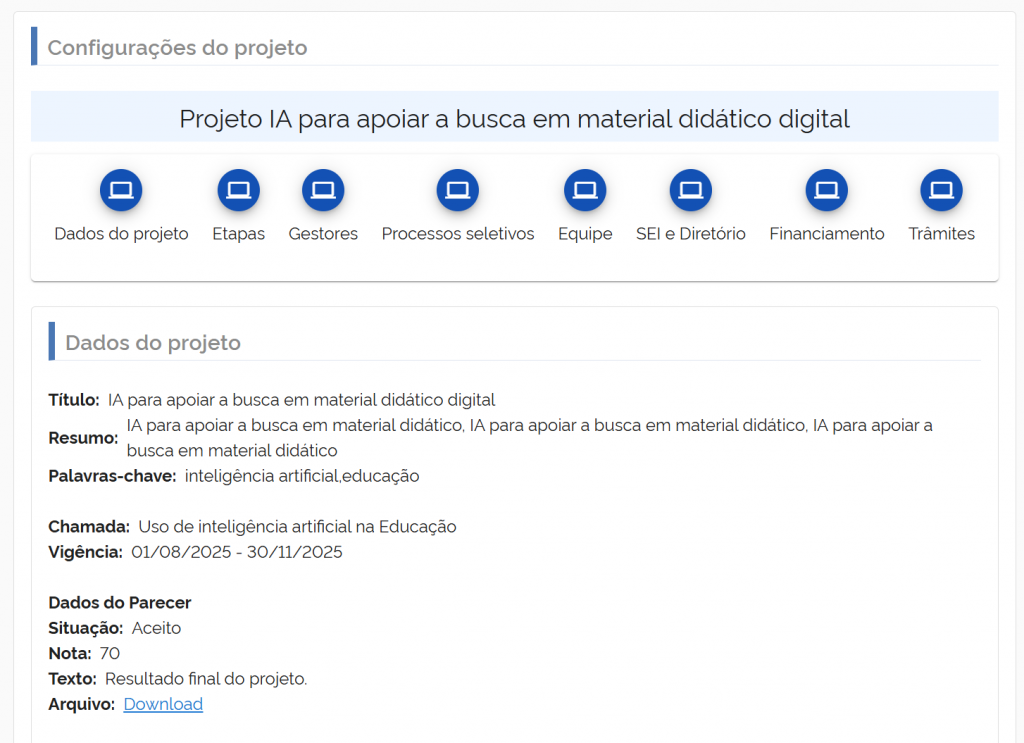Select the Etapas icon
Image resolution: width=1024 pixels, height=743 pixels.
click(x=238, y=190)
